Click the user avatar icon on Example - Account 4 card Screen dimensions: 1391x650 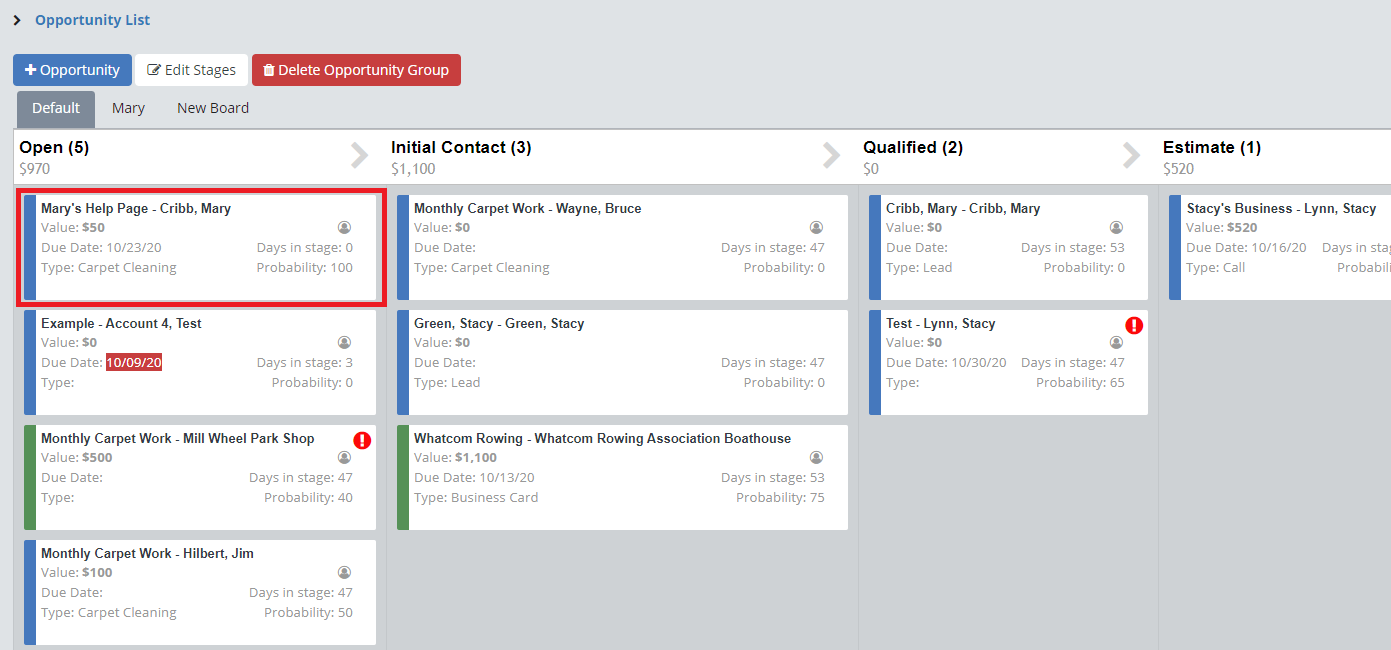pos(345,343)
